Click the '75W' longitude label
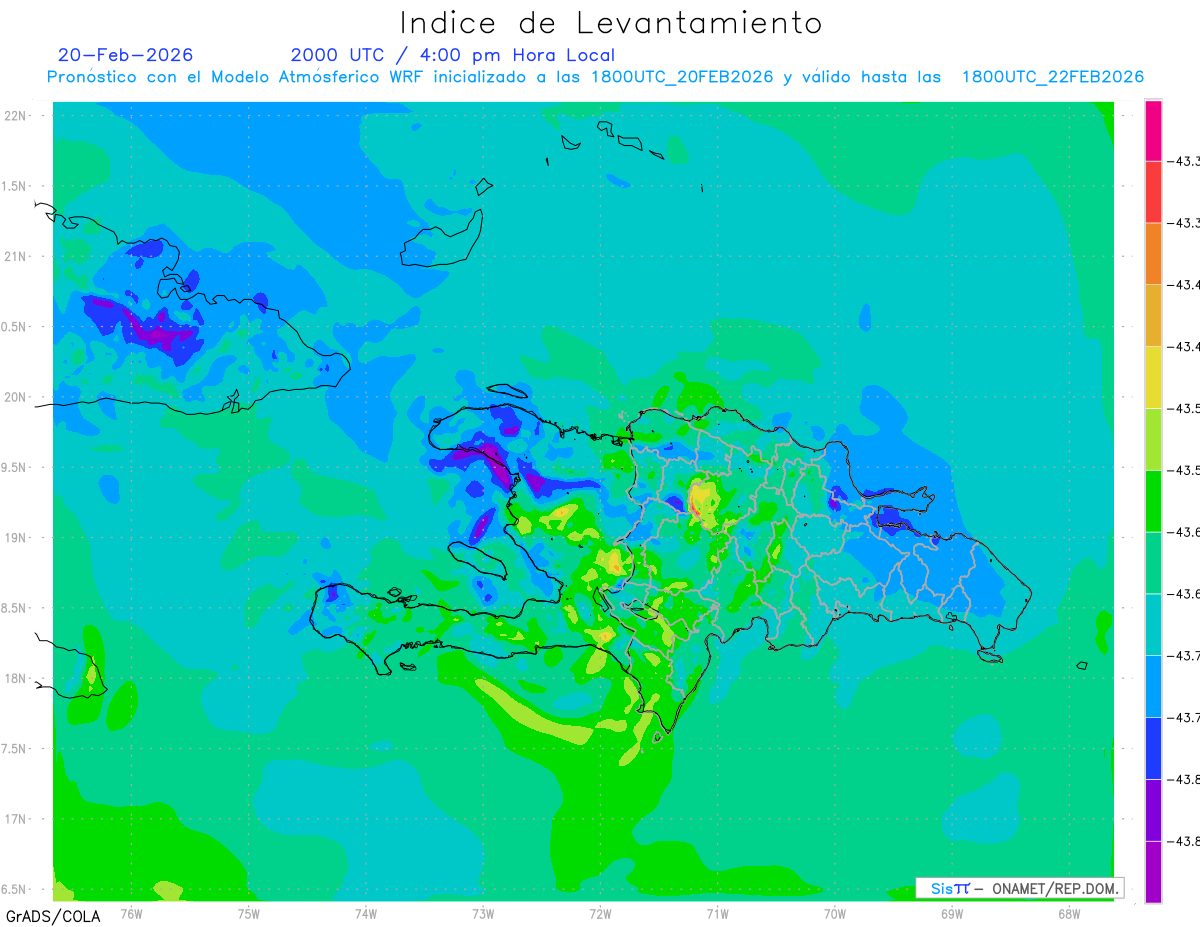The height and width of the screenshot is (927, 1200). [x=248, y=912]
